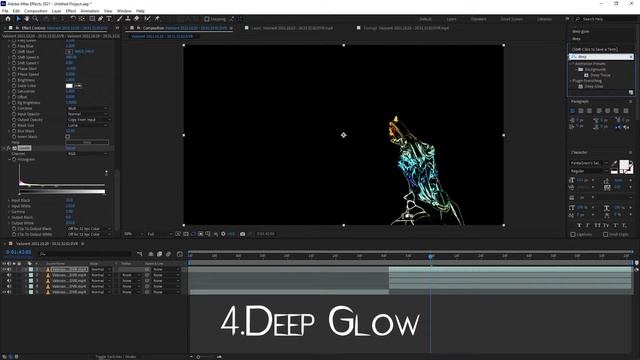
Task: Click the Suns Color eyedropper icon
Action: [78, 86]
